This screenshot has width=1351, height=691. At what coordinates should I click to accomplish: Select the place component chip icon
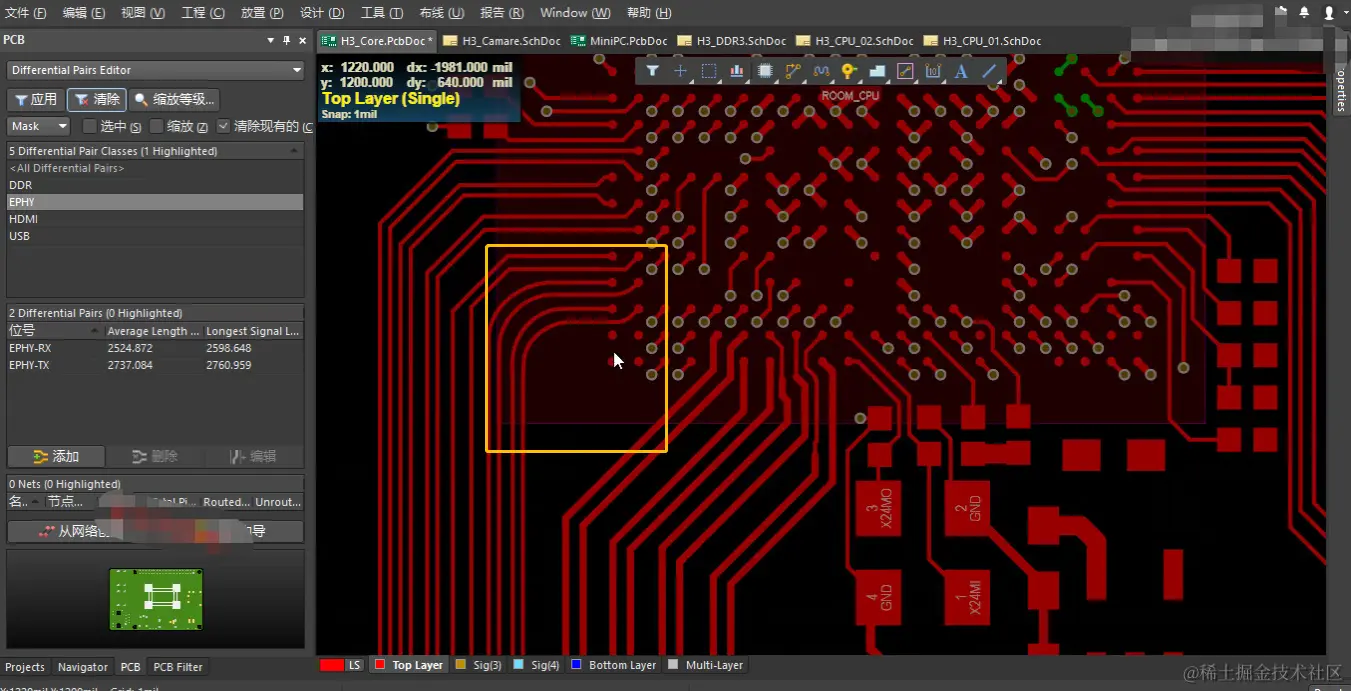(x=765, y=71)
